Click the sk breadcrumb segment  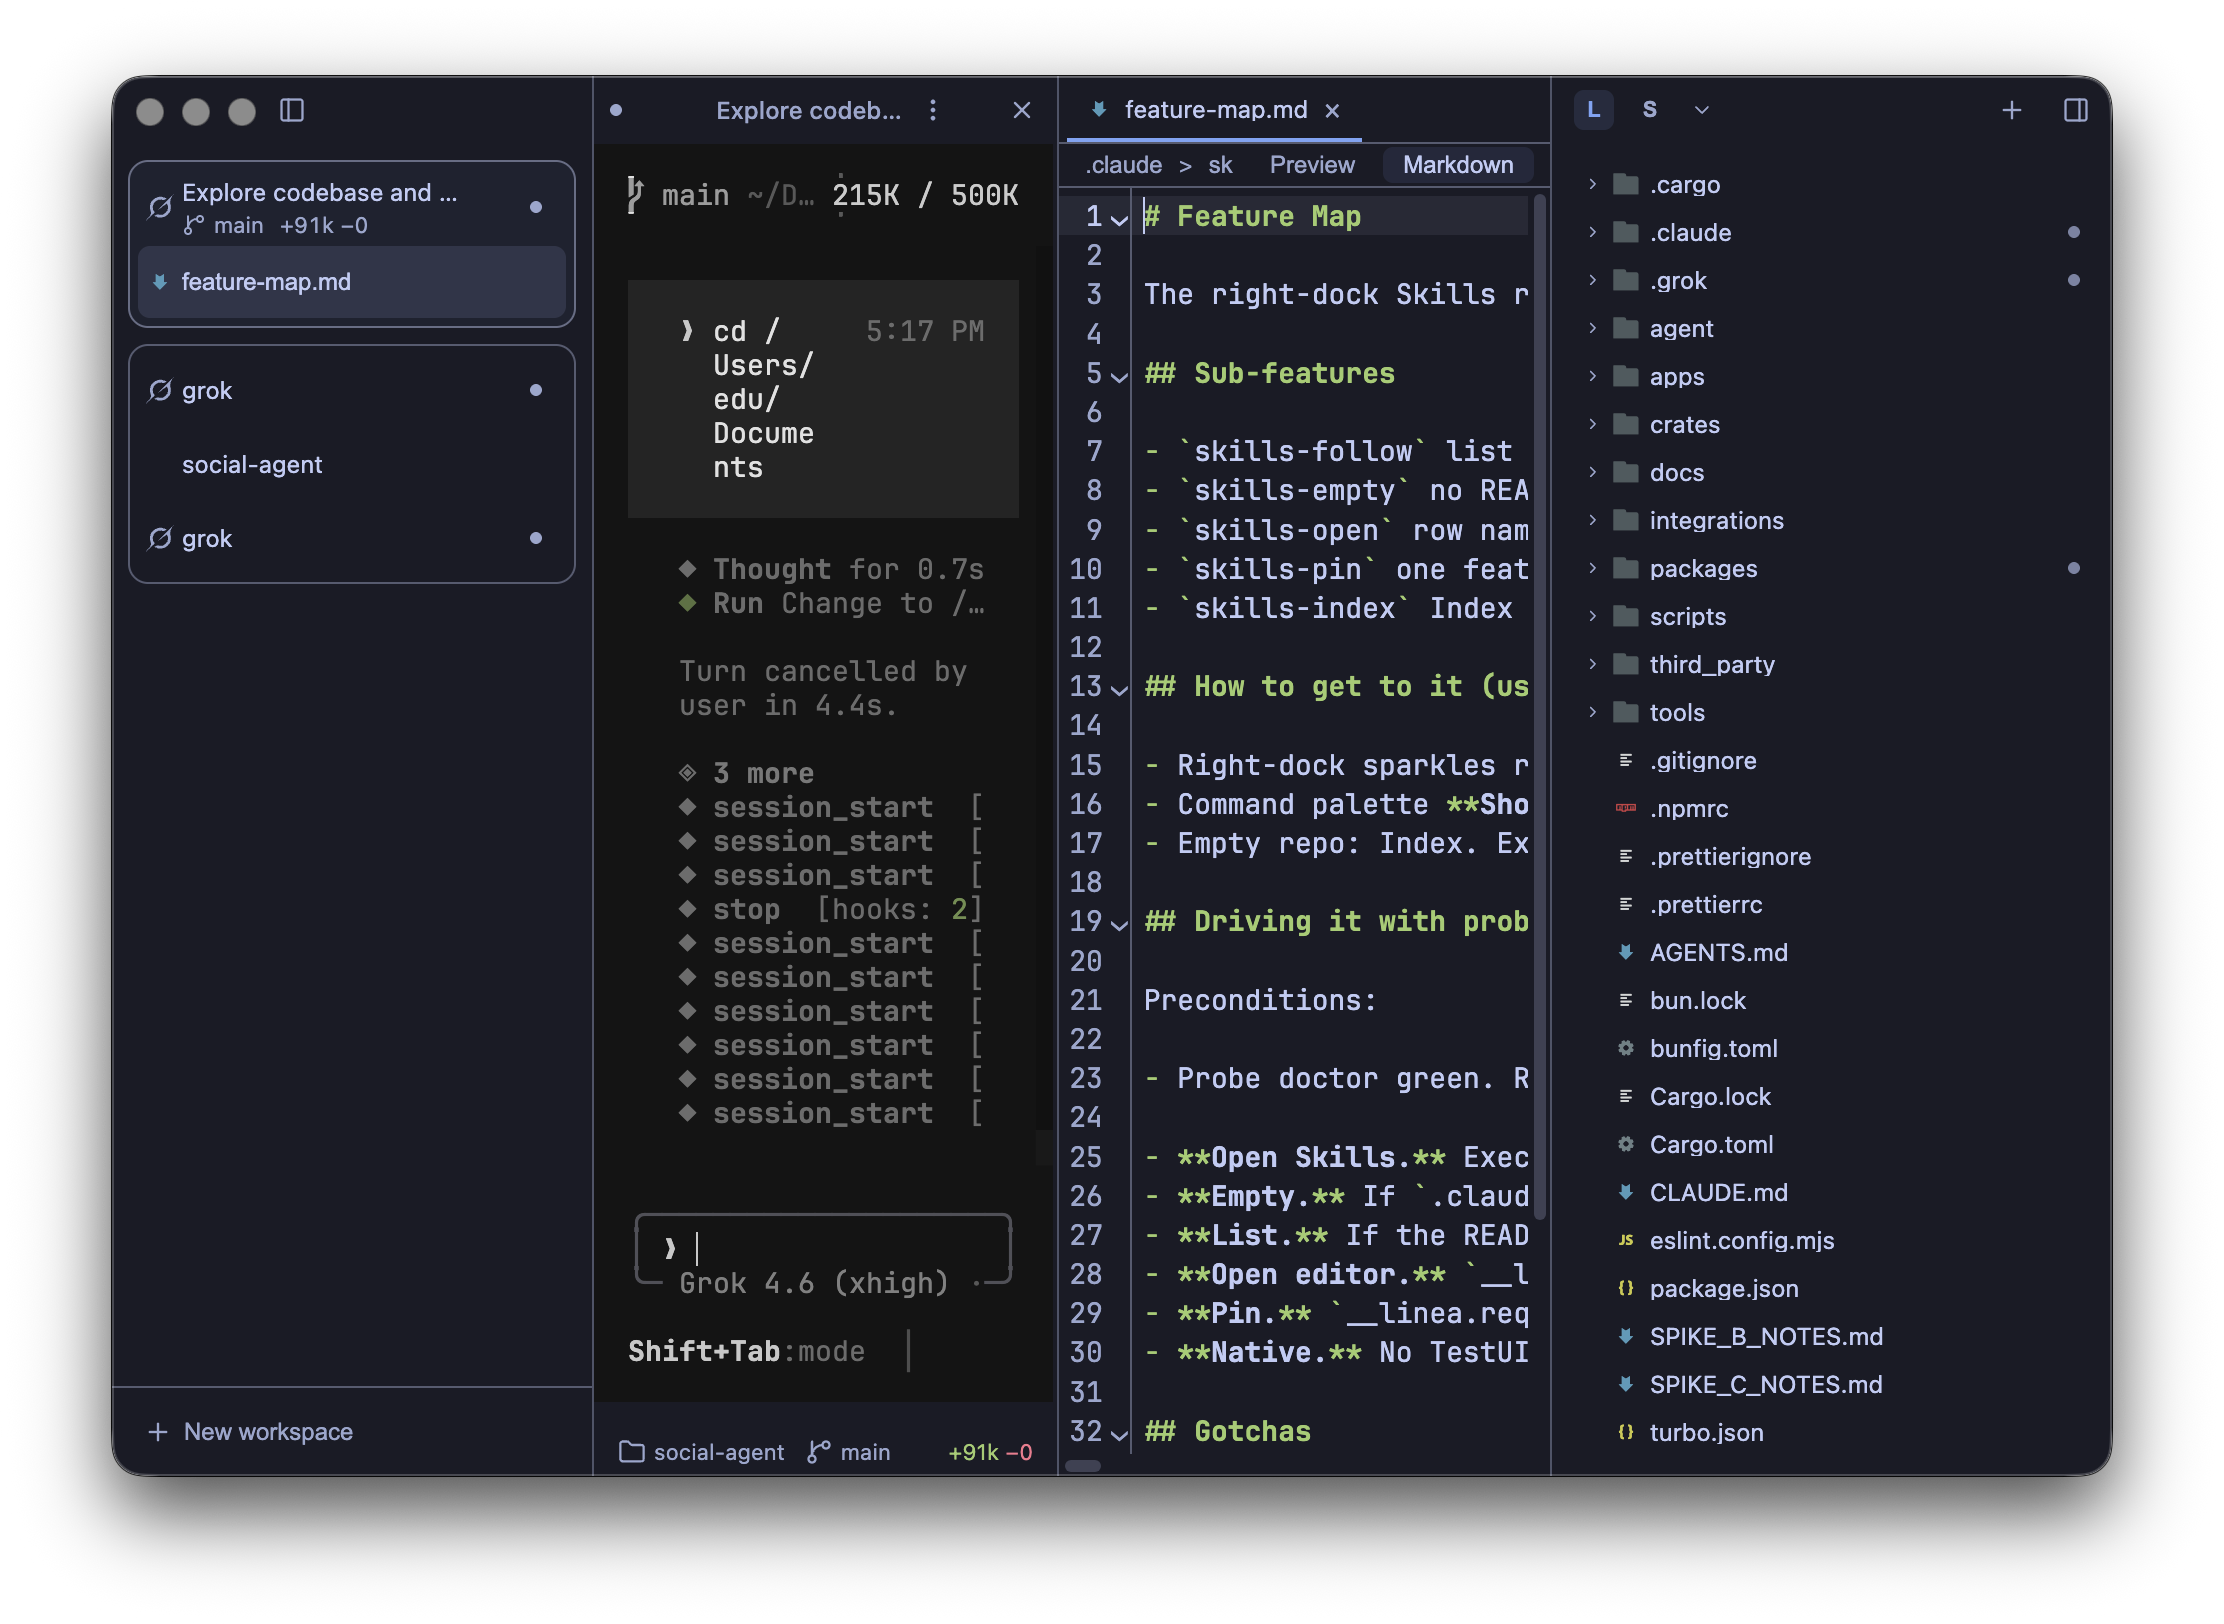1220,165
